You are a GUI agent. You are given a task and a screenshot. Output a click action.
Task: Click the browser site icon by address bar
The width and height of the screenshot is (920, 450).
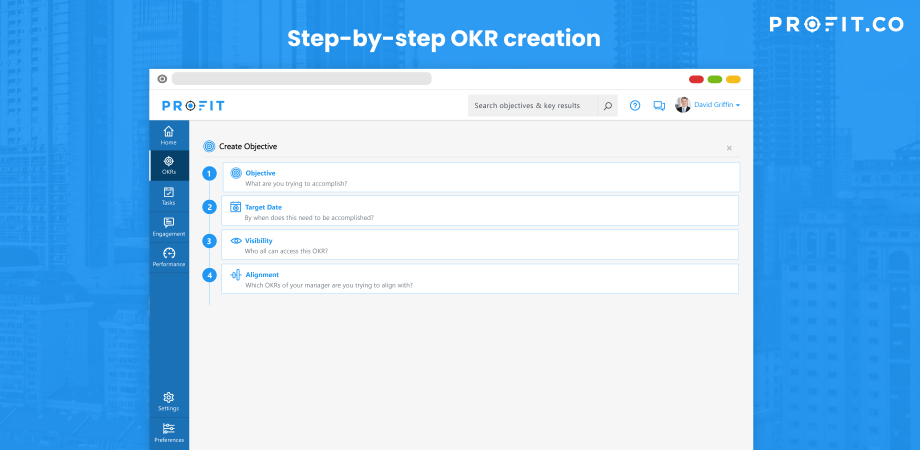coord(162,79)
